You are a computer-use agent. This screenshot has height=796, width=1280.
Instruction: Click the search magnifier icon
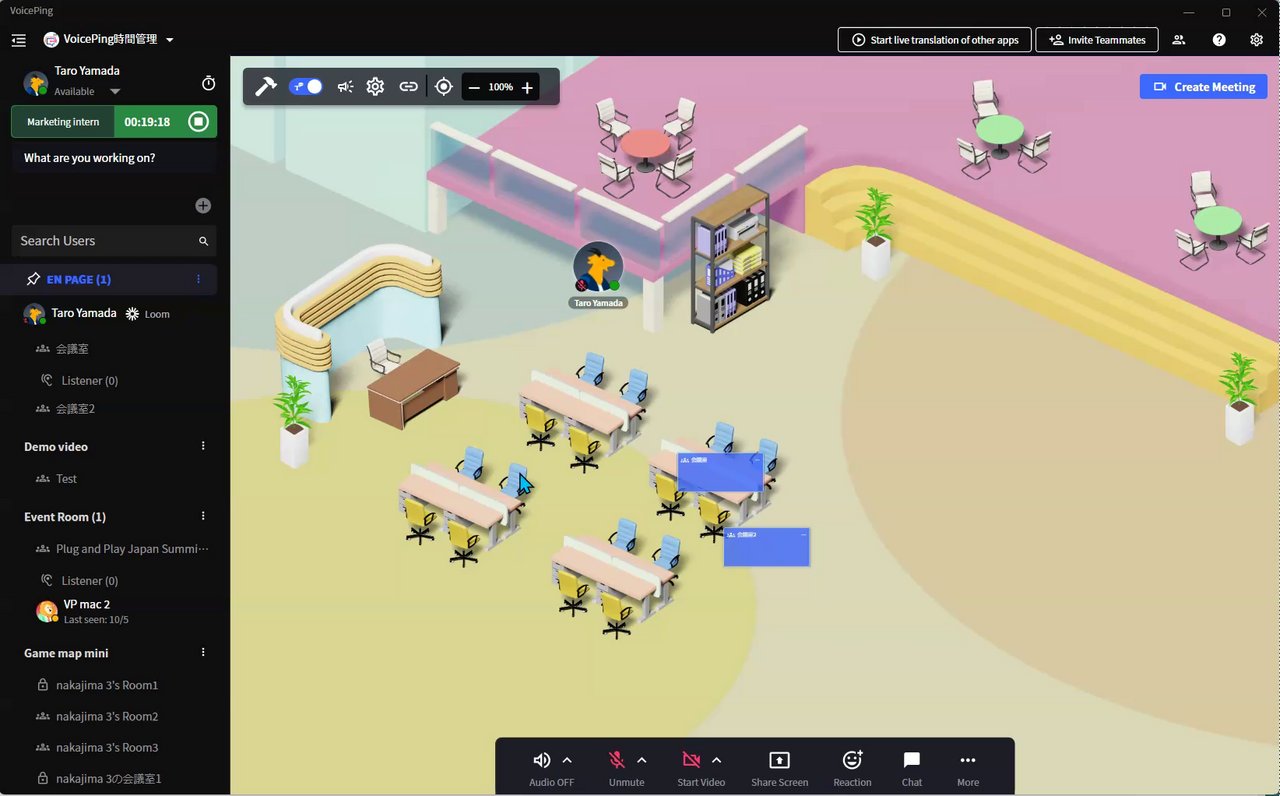(x=204, y=241)
